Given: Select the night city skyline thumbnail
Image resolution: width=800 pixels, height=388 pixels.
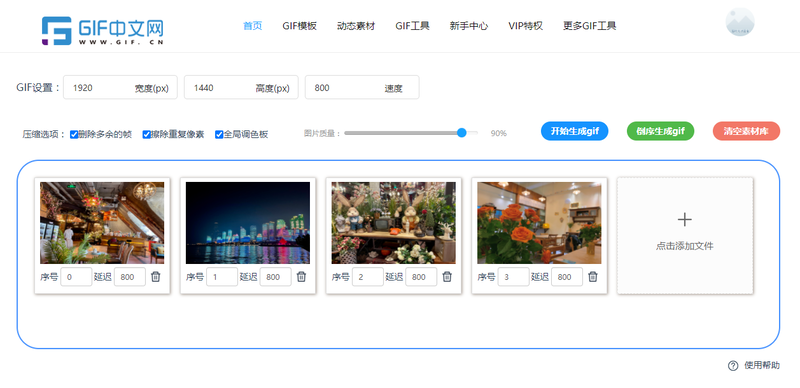Looking at the screenshot, I should pos(248,223).
